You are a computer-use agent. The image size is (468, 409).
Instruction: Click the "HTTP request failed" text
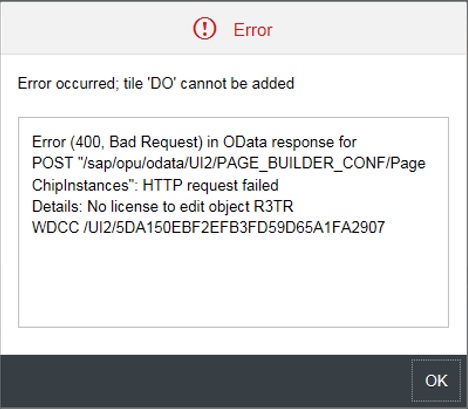click(211, 185)
